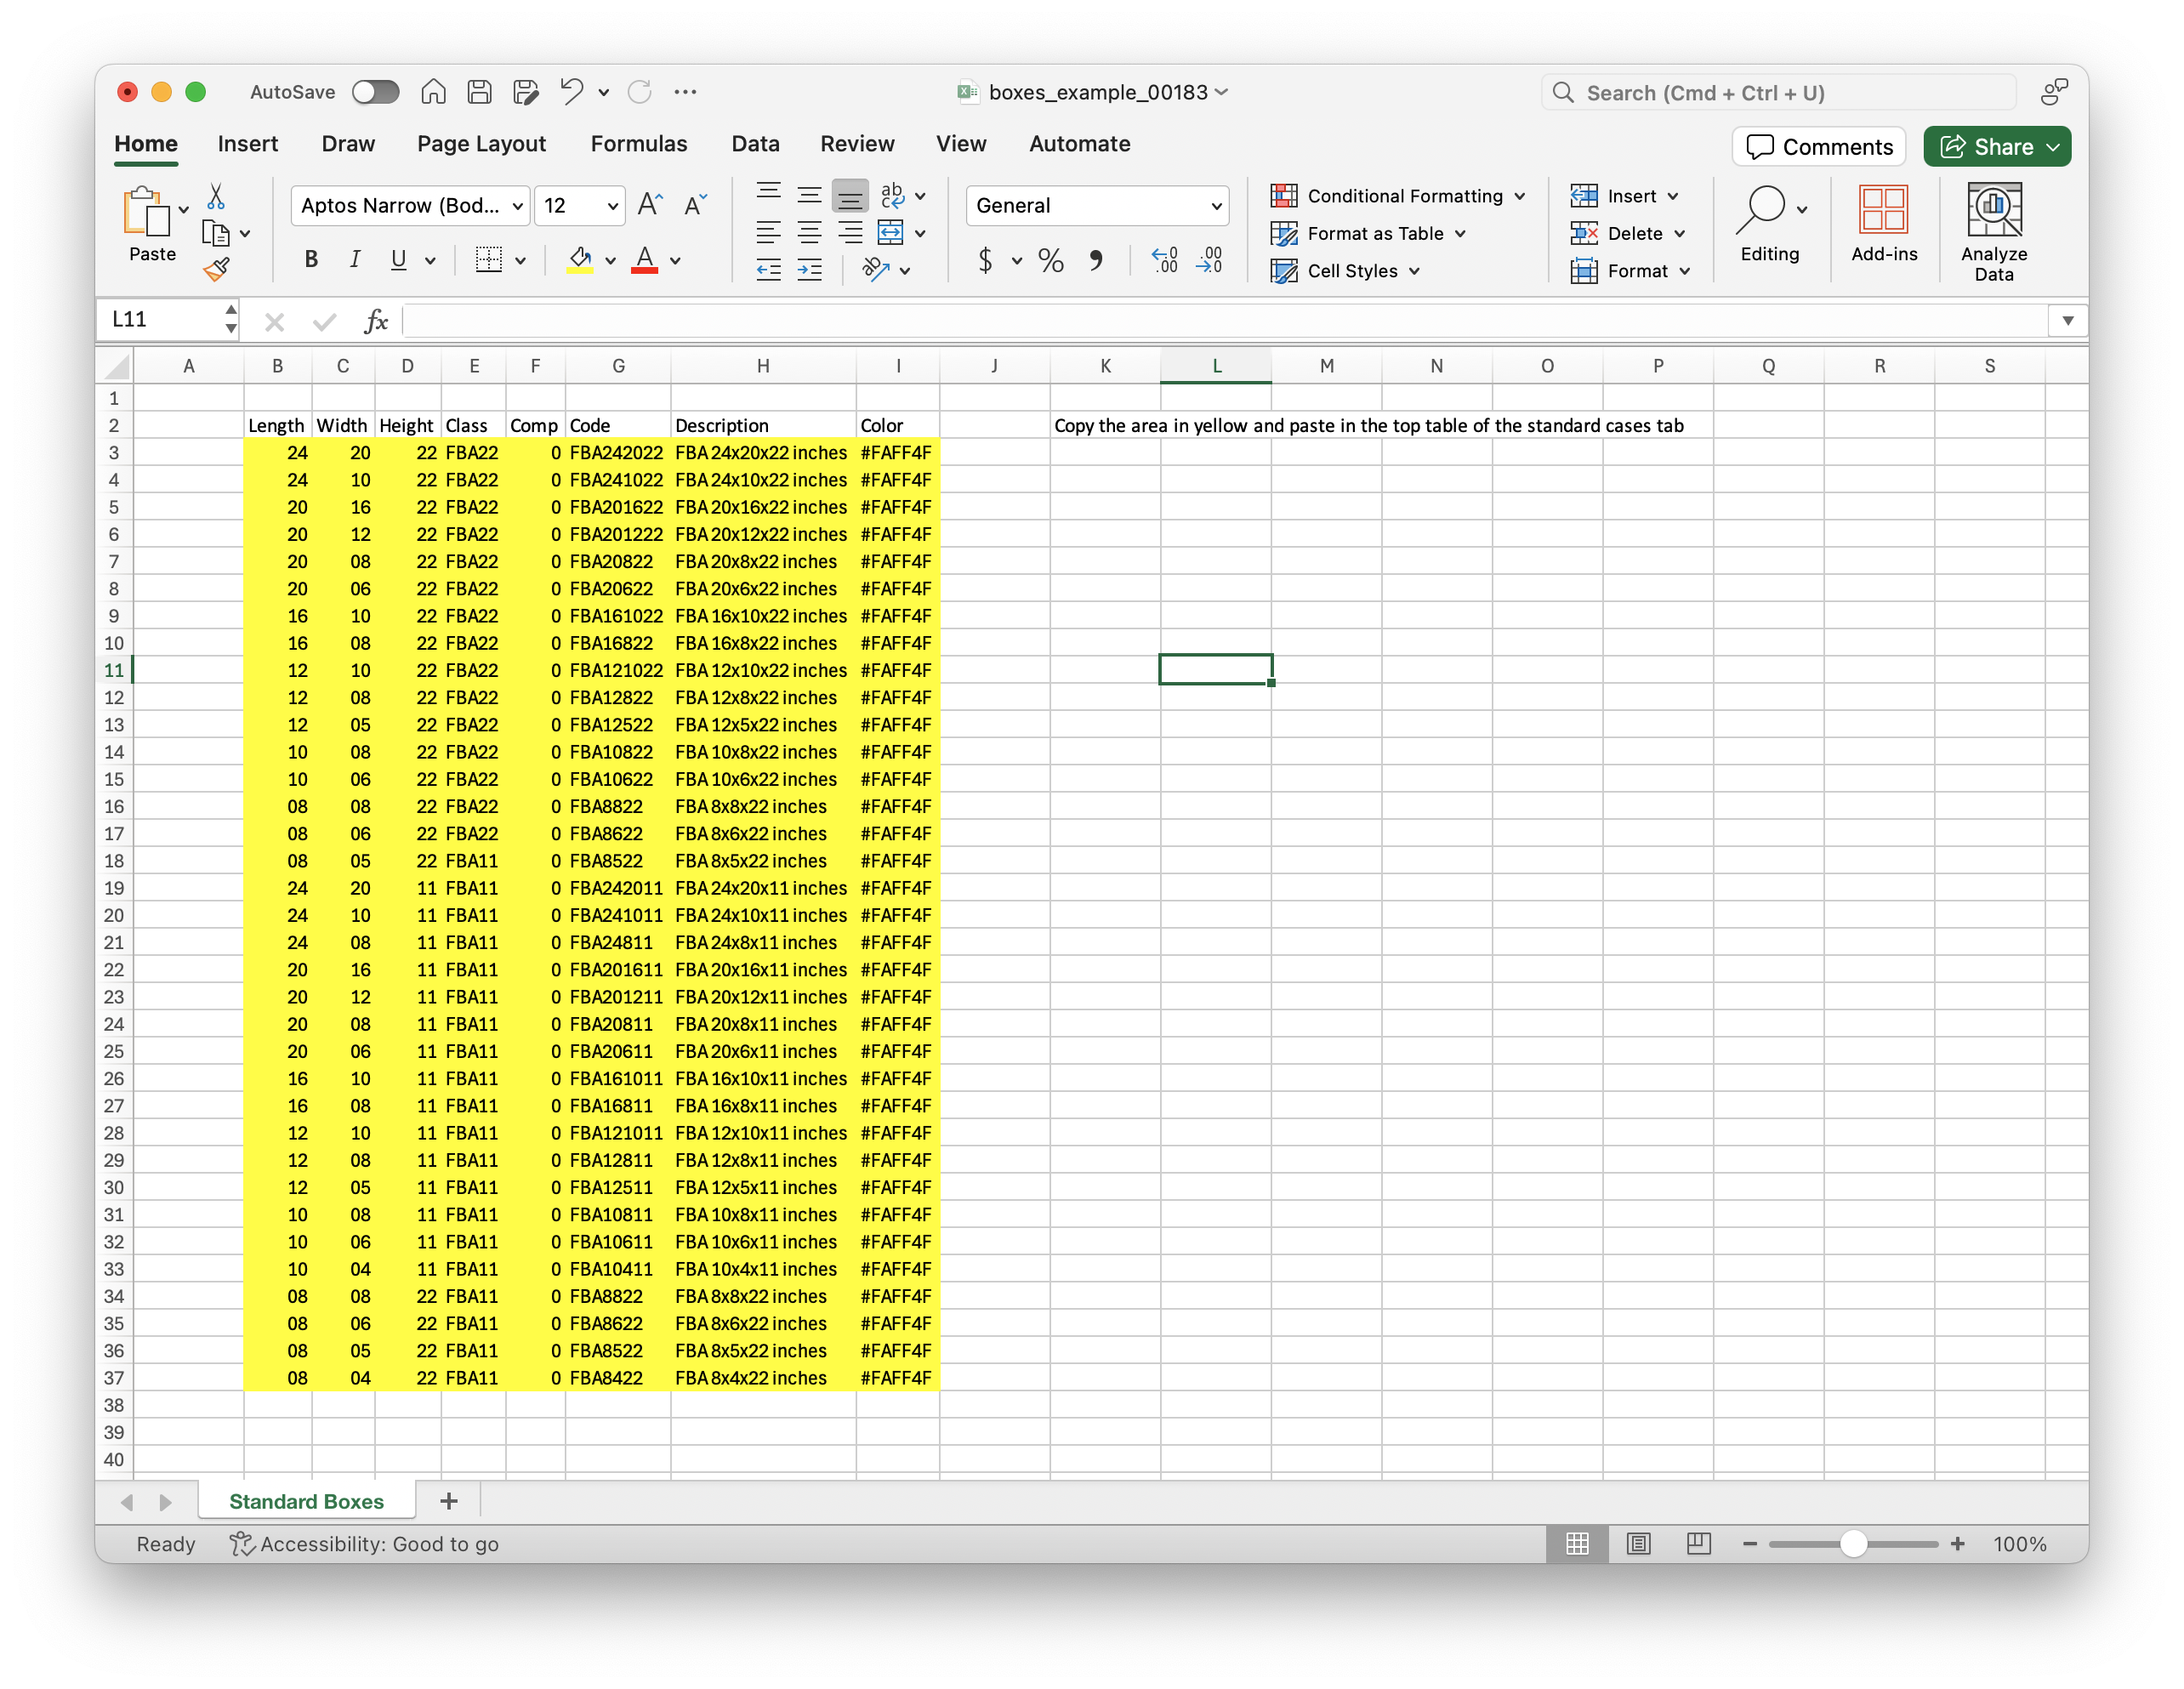Screen dimensions: 2184x1689
Task: Toggle Align Left horizontal alignment
Action: tap(768, 233)
